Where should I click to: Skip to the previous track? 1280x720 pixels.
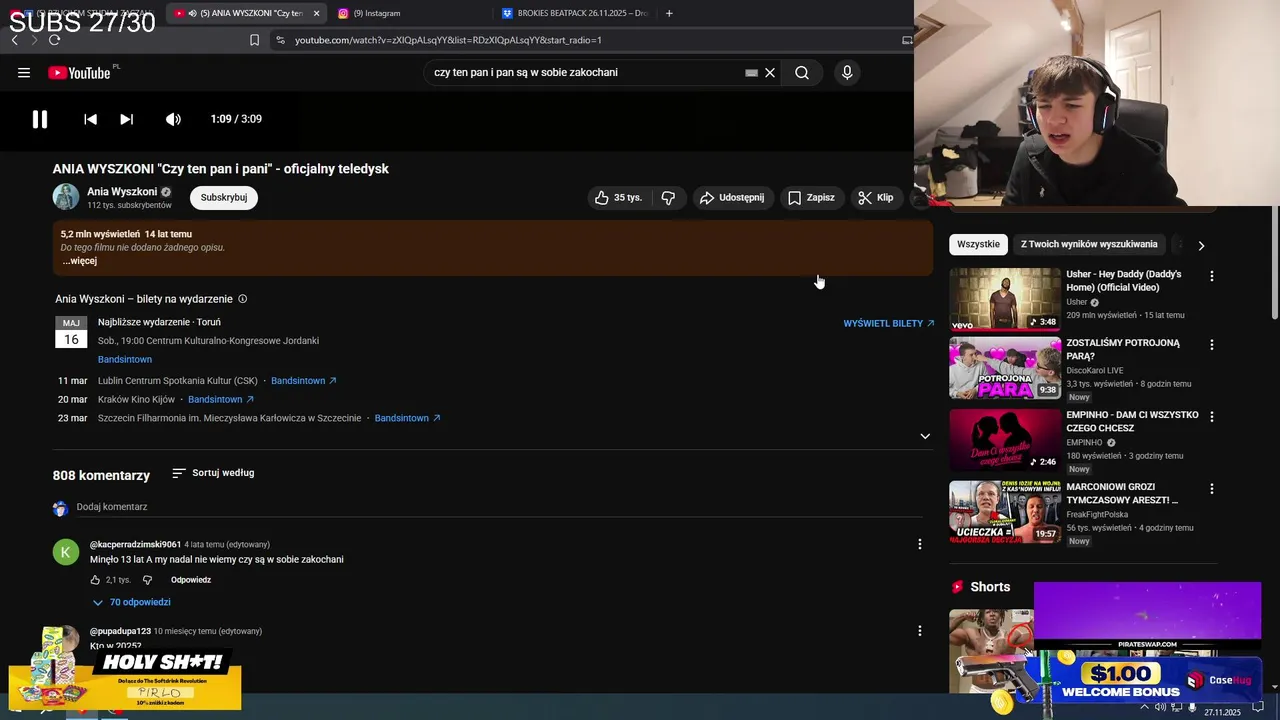tap(90, 119)
